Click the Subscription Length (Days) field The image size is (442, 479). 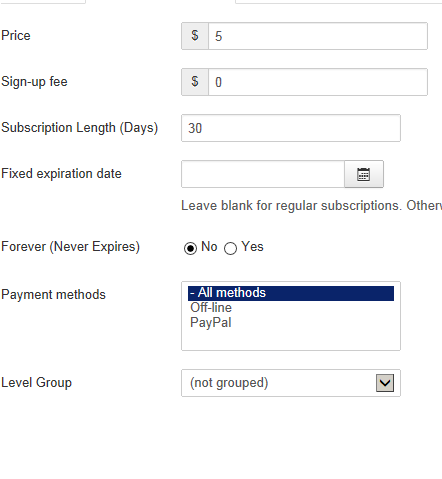(x=291, y=128)
